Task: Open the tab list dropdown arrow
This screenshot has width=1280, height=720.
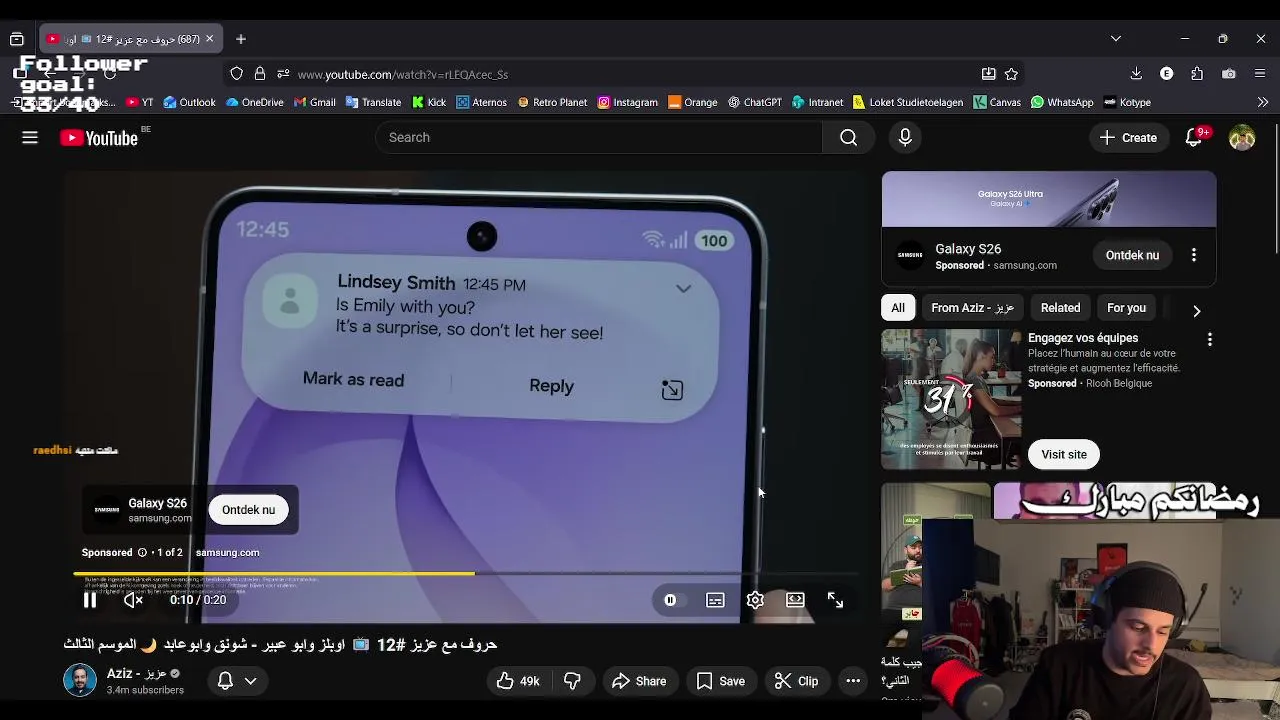Action: click(x=1116, y=39)
